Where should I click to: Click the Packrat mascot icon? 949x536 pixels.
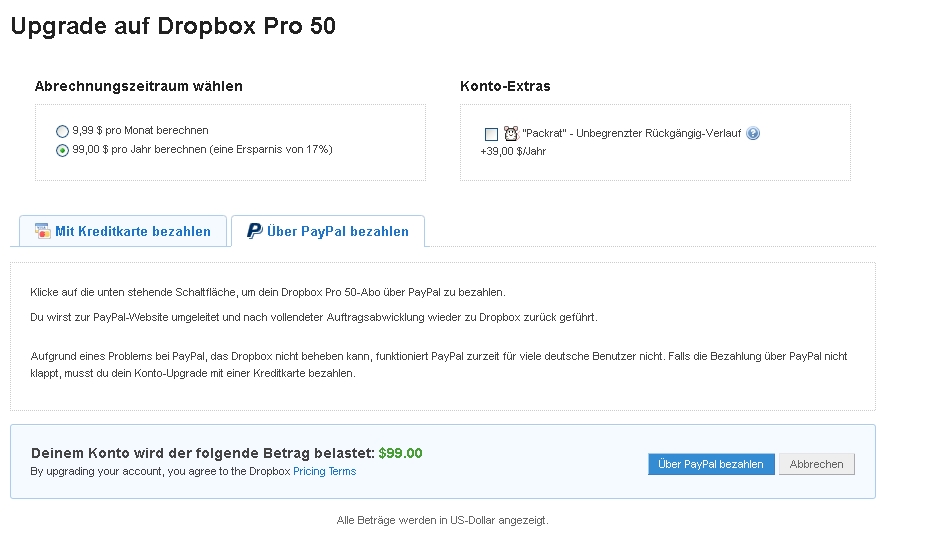[x=511, y=133]
